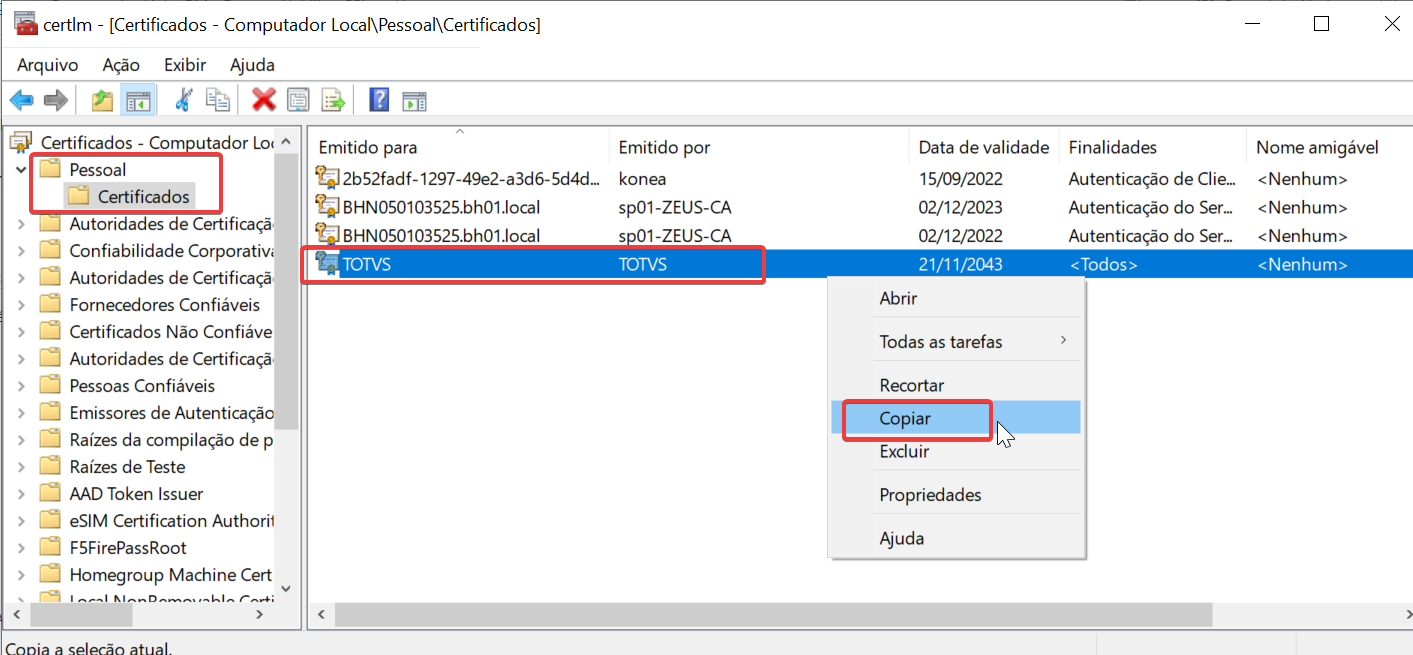Expand the eSIM Certification Authorit node
1413x655 pixels.
pyautogui.click(x=21, y=521)
